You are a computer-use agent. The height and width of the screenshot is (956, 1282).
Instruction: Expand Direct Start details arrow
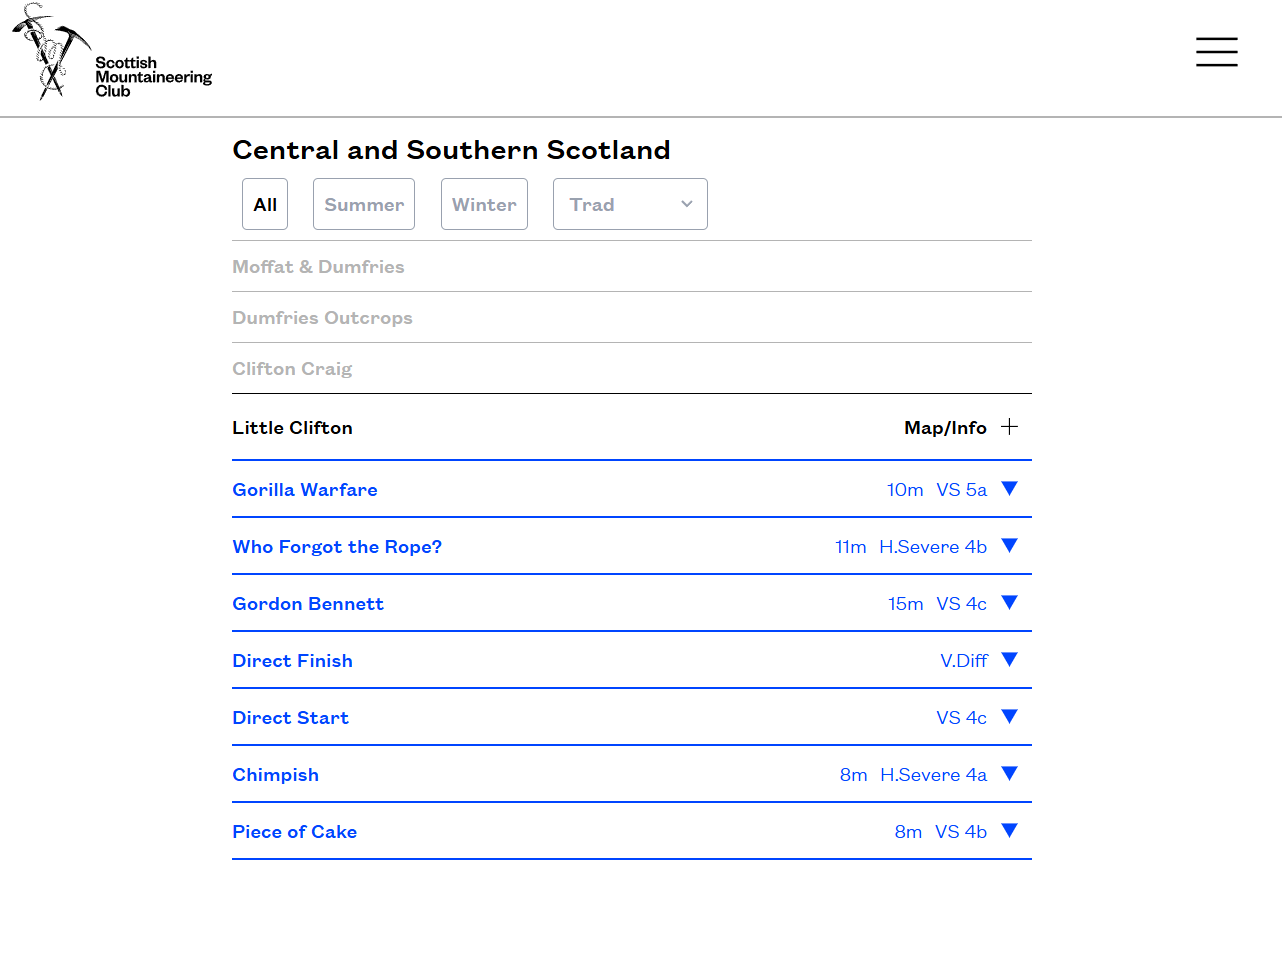1009,717
